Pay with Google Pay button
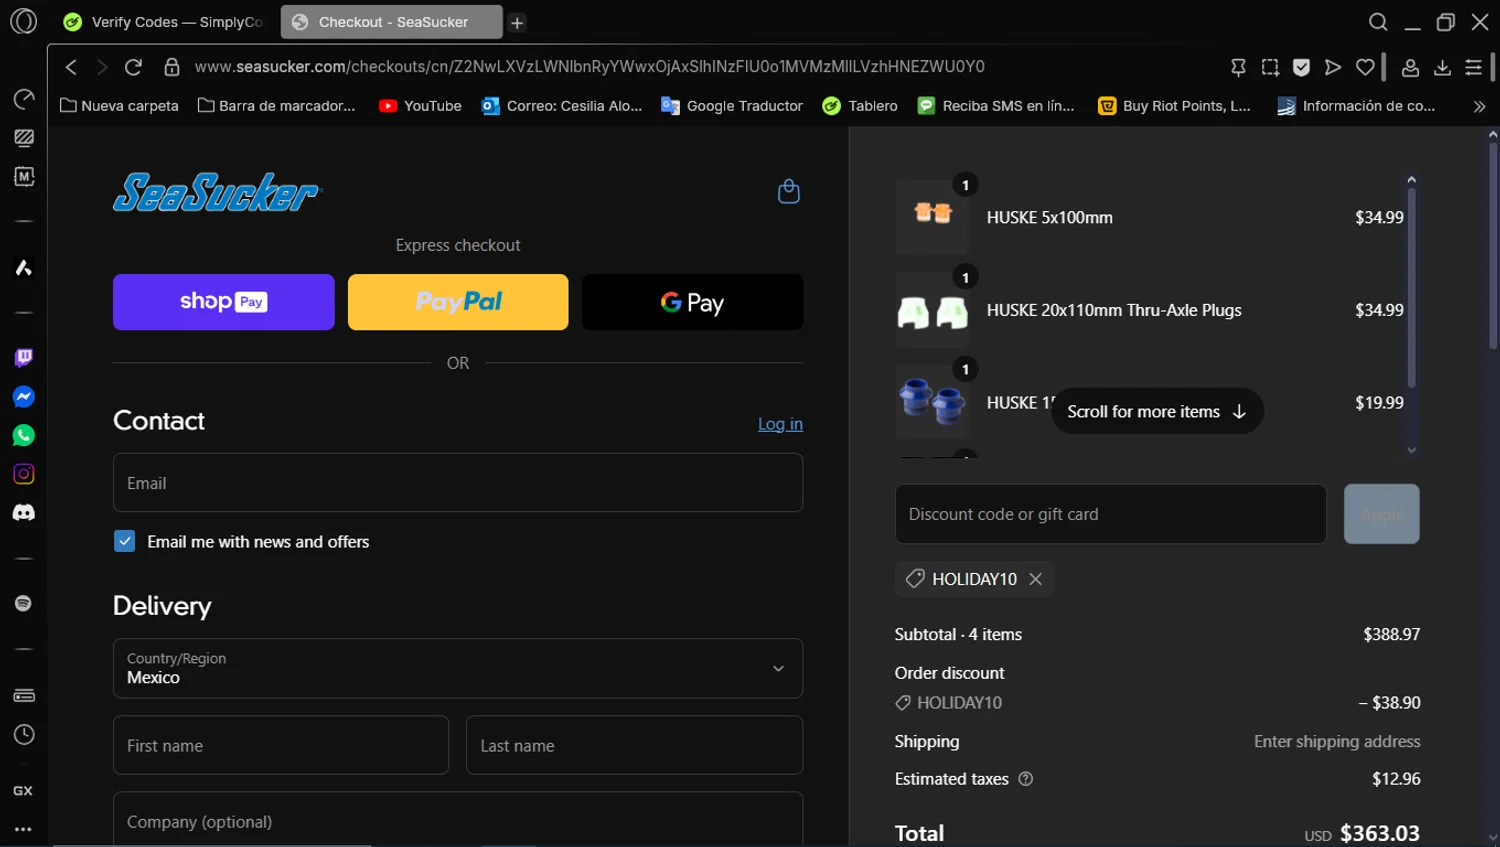The height and width of the screenshot is (847, 1500). (x=692, y=302)
